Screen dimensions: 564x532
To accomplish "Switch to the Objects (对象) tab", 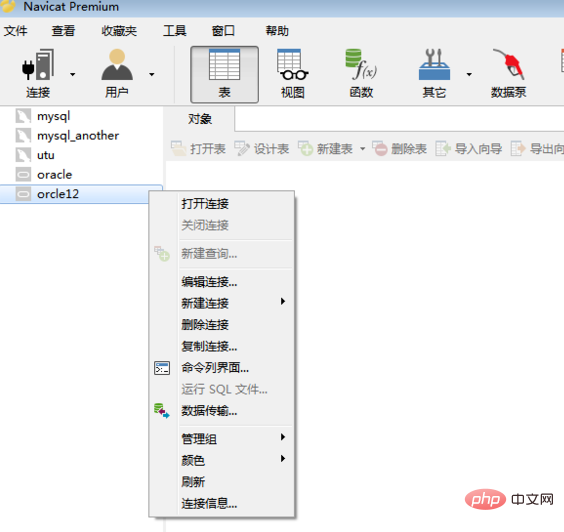I will (200, 119).
